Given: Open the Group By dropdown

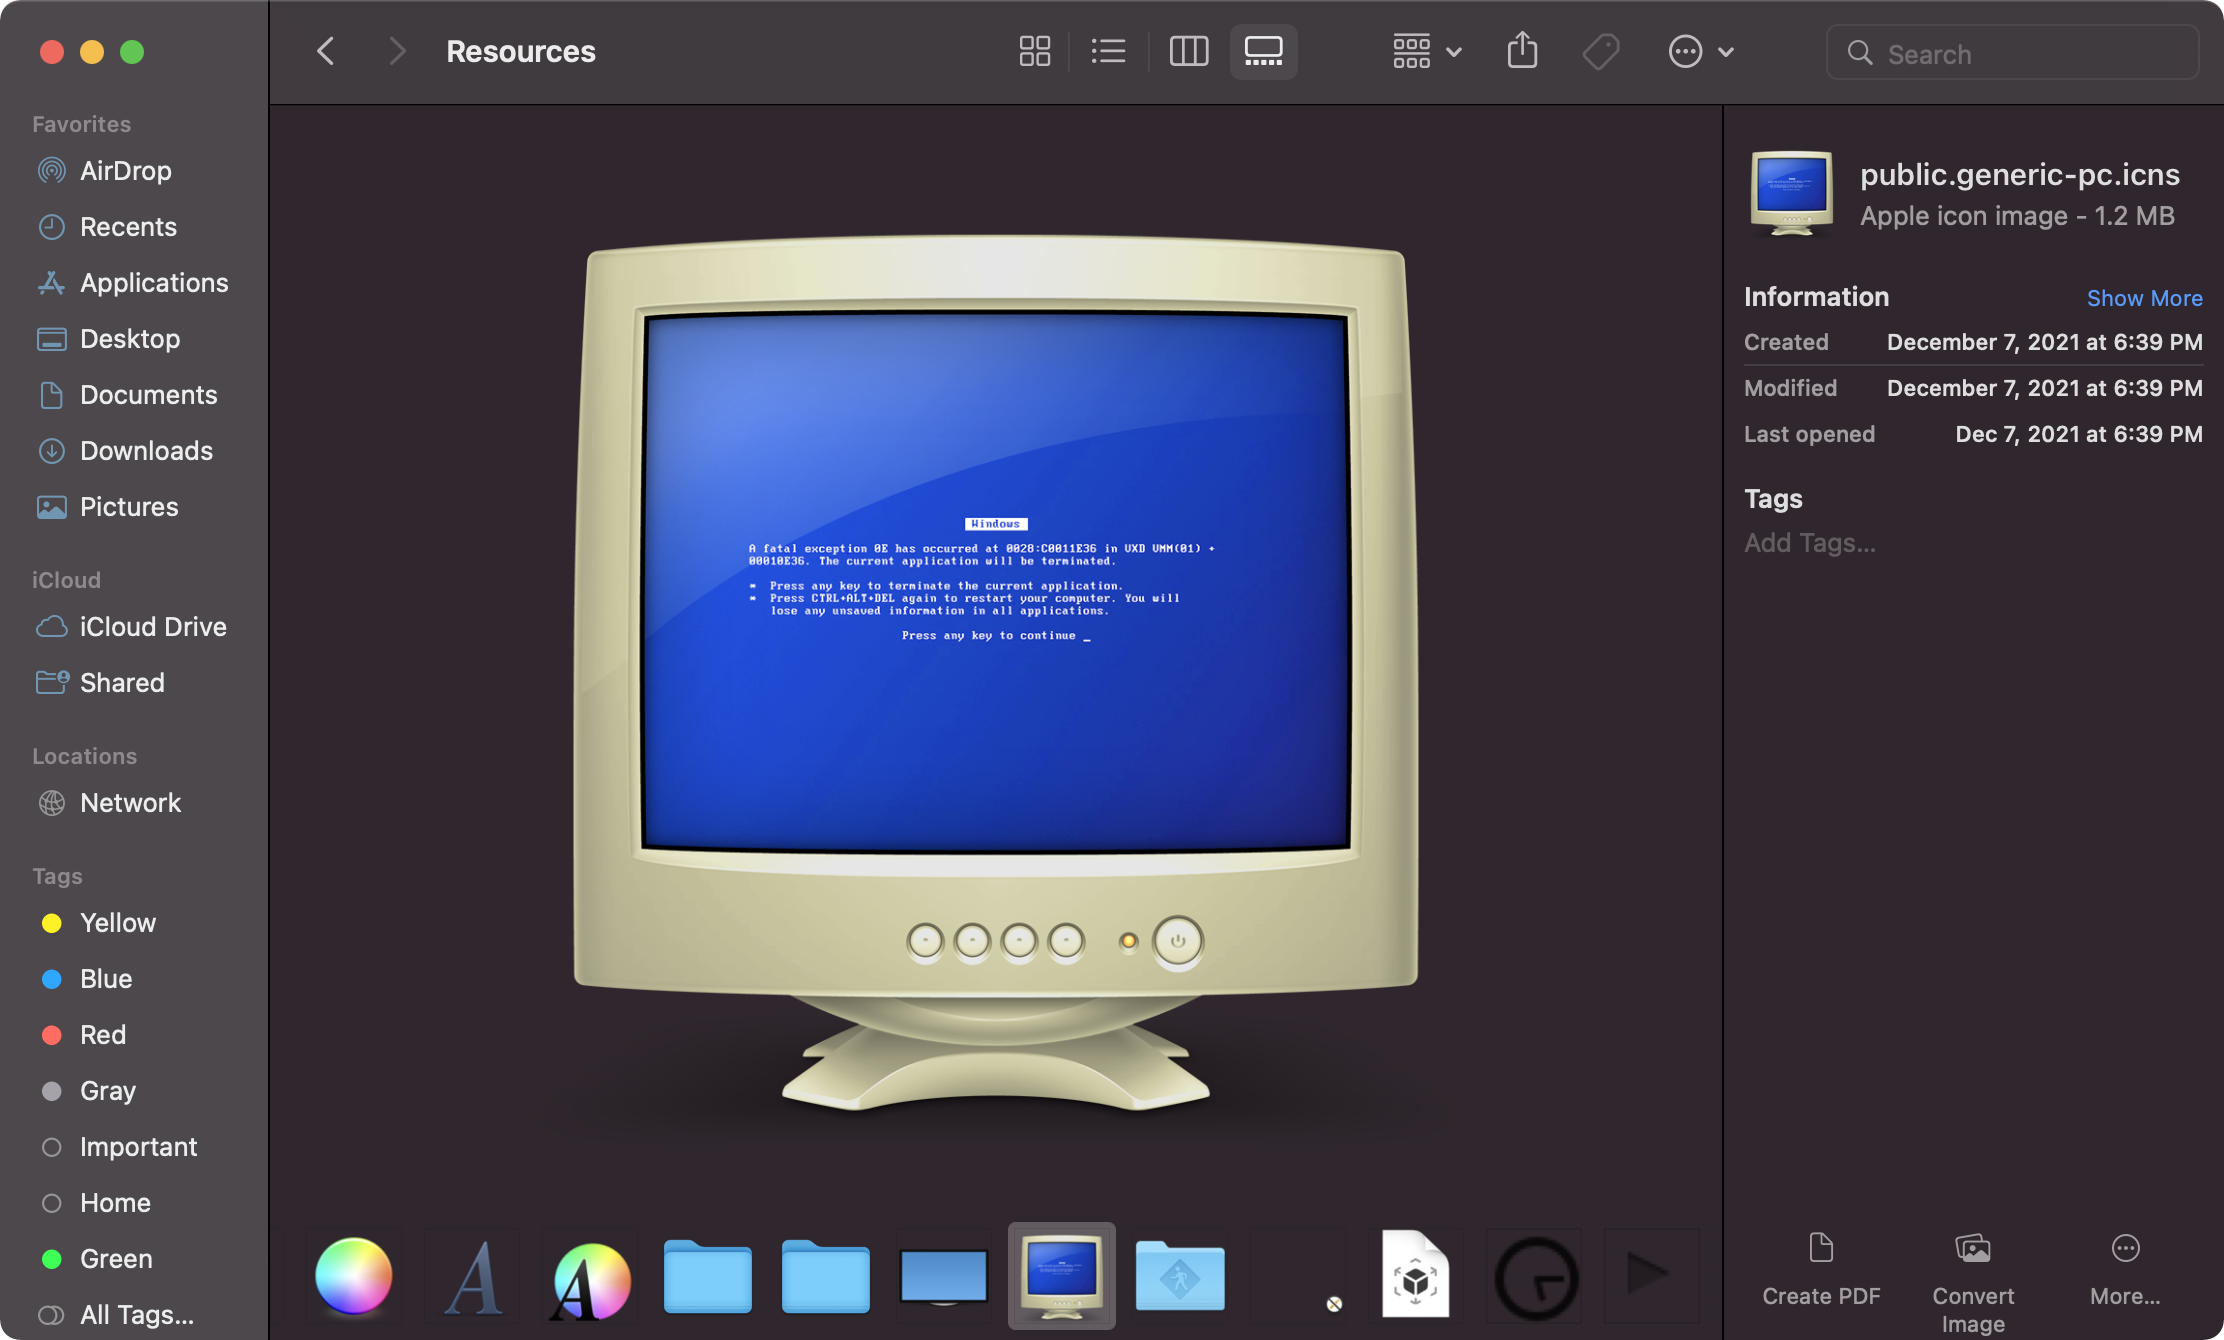Looking at the screenshot, I should (x=1427, y=51).
